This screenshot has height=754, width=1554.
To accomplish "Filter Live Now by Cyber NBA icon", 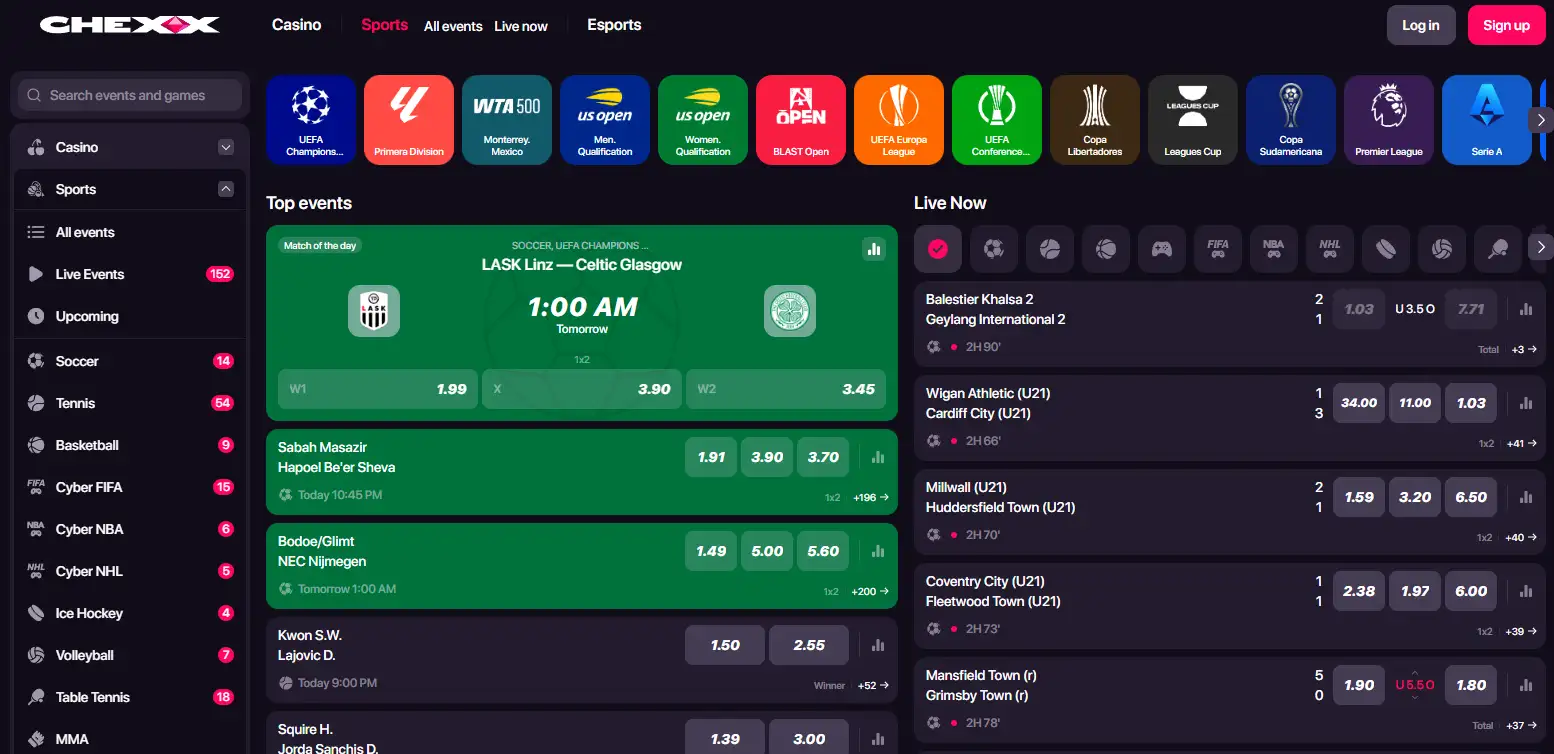I will 1274,249.
